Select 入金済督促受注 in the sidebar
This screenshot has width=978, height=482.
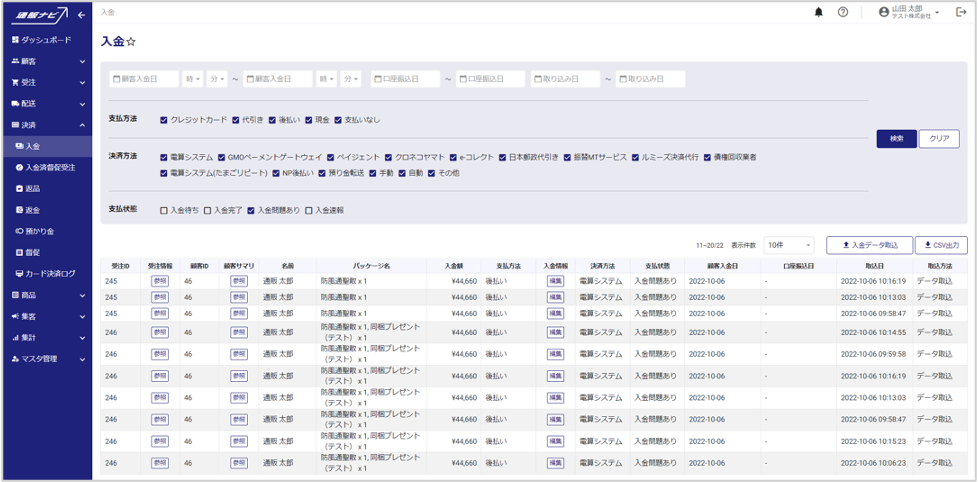pos(50,167)
